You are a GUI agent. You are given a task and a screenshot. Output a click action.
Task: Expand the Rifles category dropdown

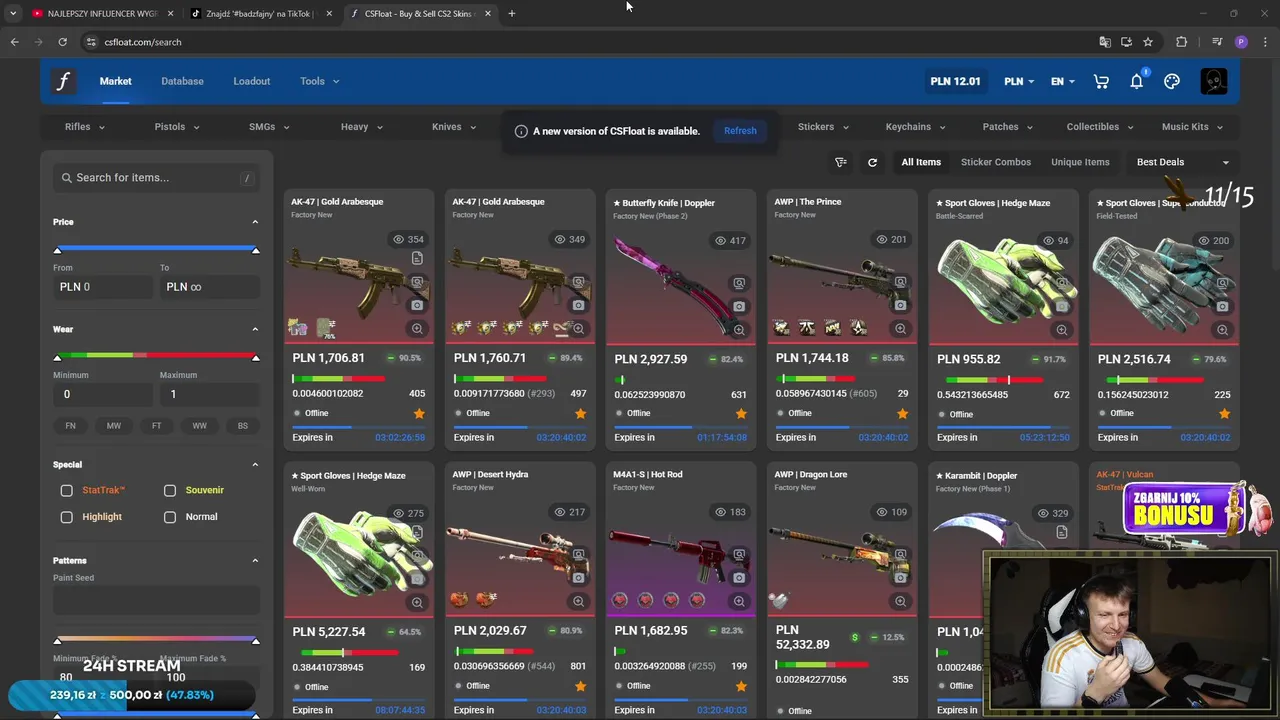[x=85, y=127]
